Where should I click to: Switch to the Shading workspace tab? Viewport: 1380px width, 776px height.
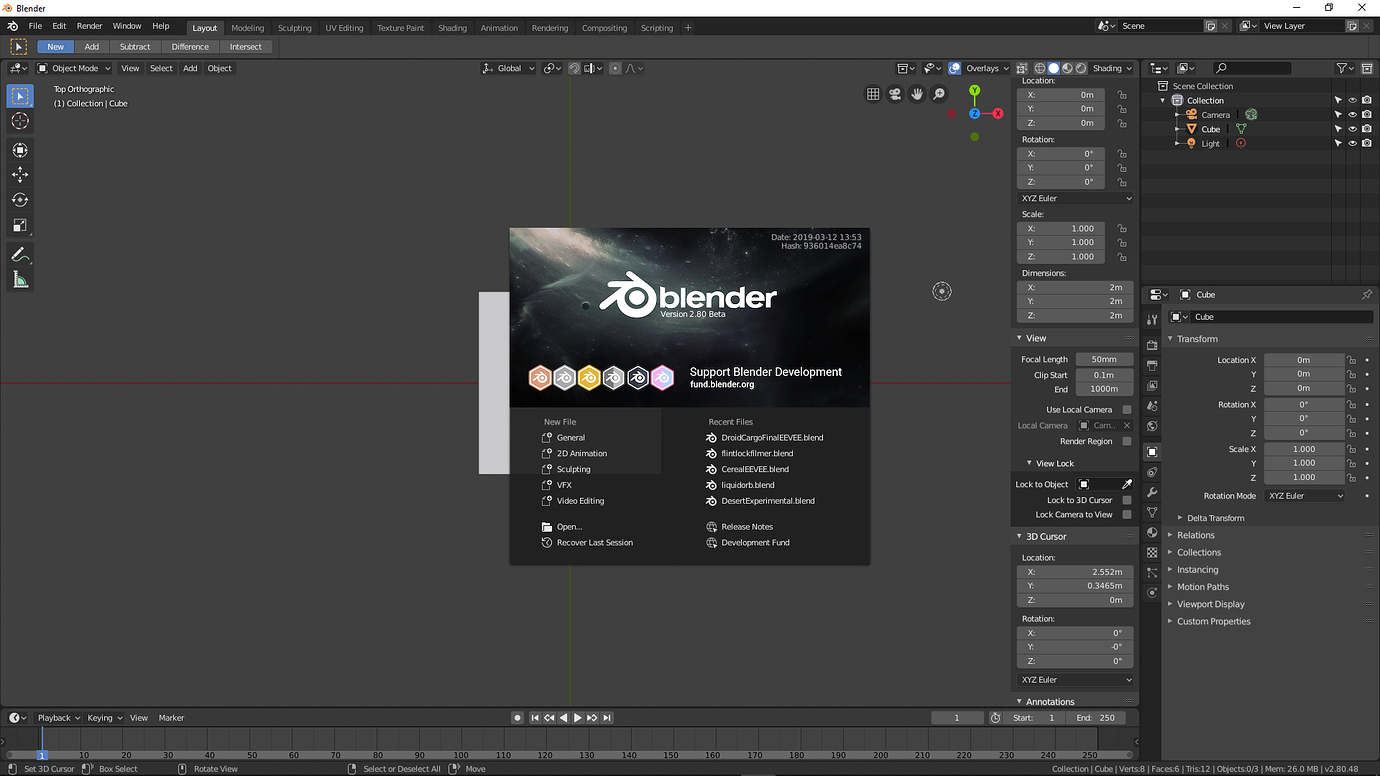452,28
